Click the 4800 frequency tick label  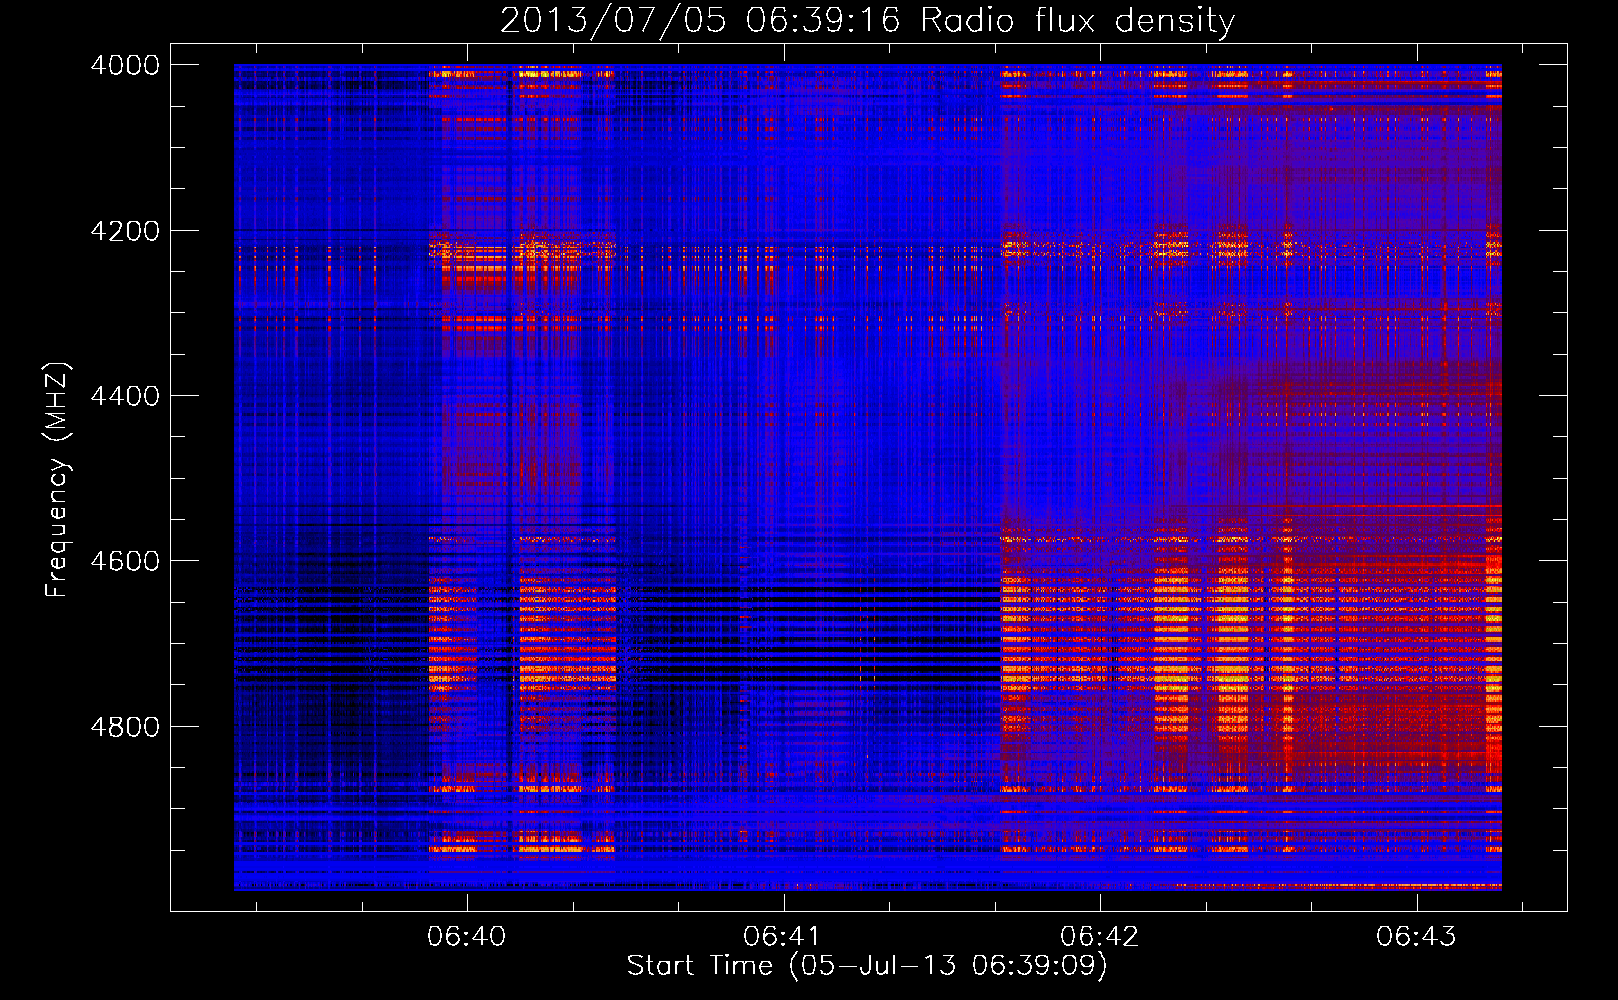(x=125, y=727)
